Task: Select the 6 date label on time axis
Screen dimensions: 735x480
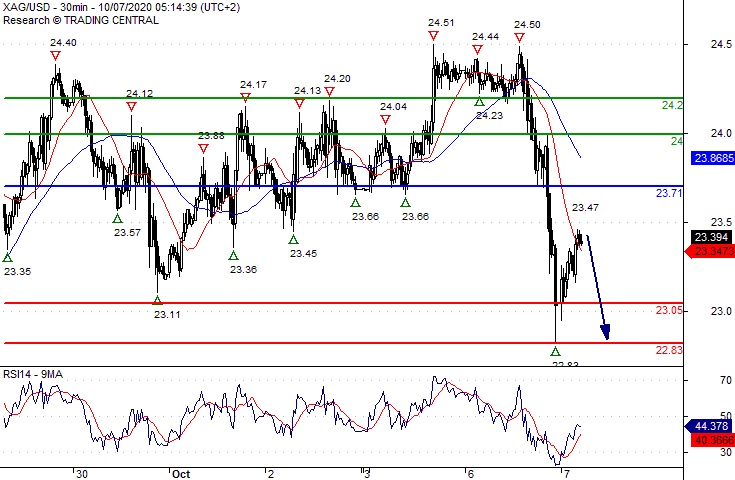Action: click(x=471, y=474)
